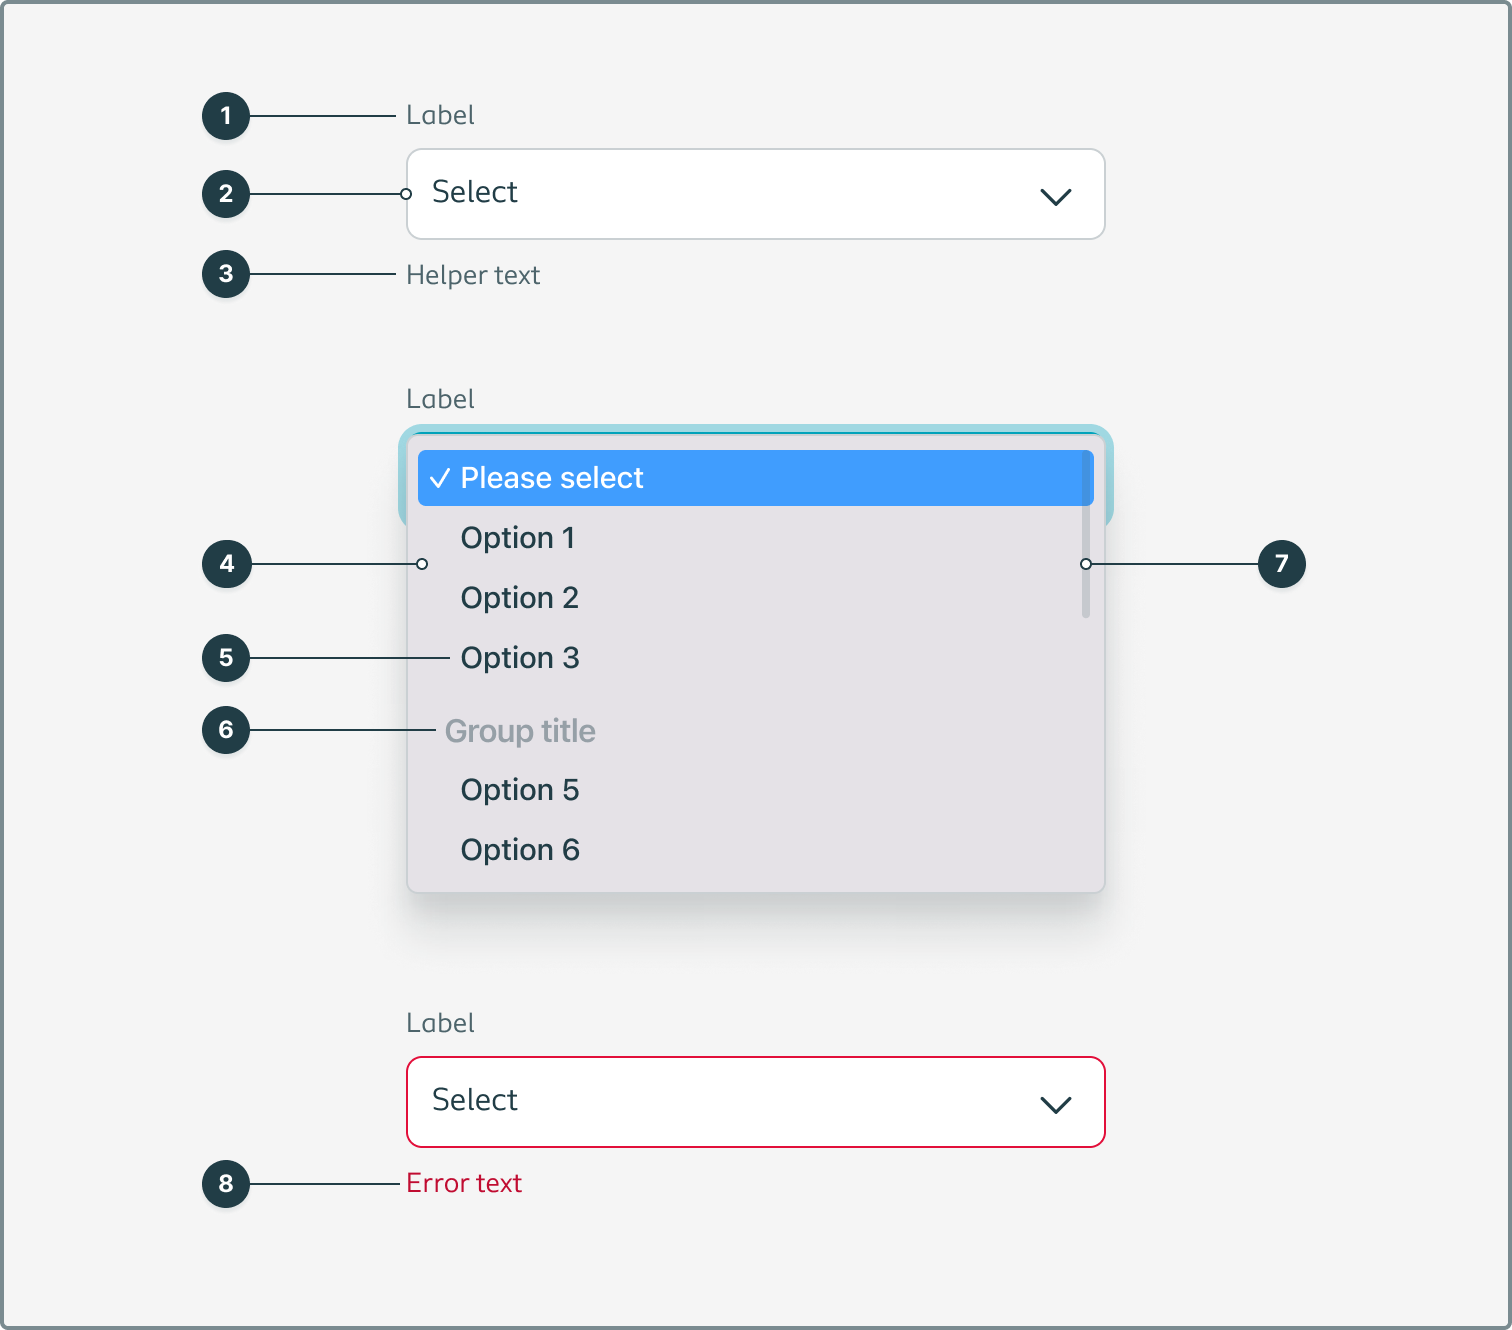Select Option 6 at the dropdown bottom

(x=520, y=849)
